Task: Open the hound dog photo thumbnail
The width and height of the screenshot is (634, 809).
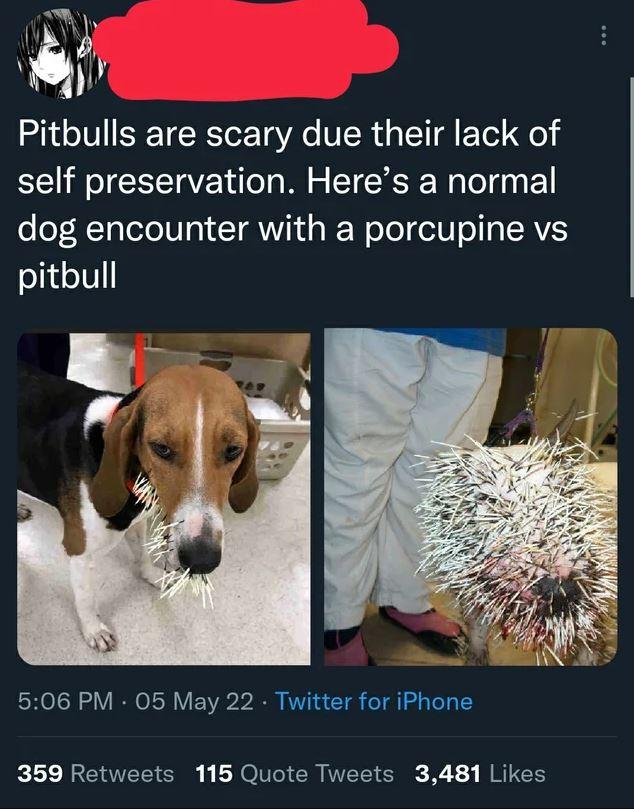Action: (164, 499)
